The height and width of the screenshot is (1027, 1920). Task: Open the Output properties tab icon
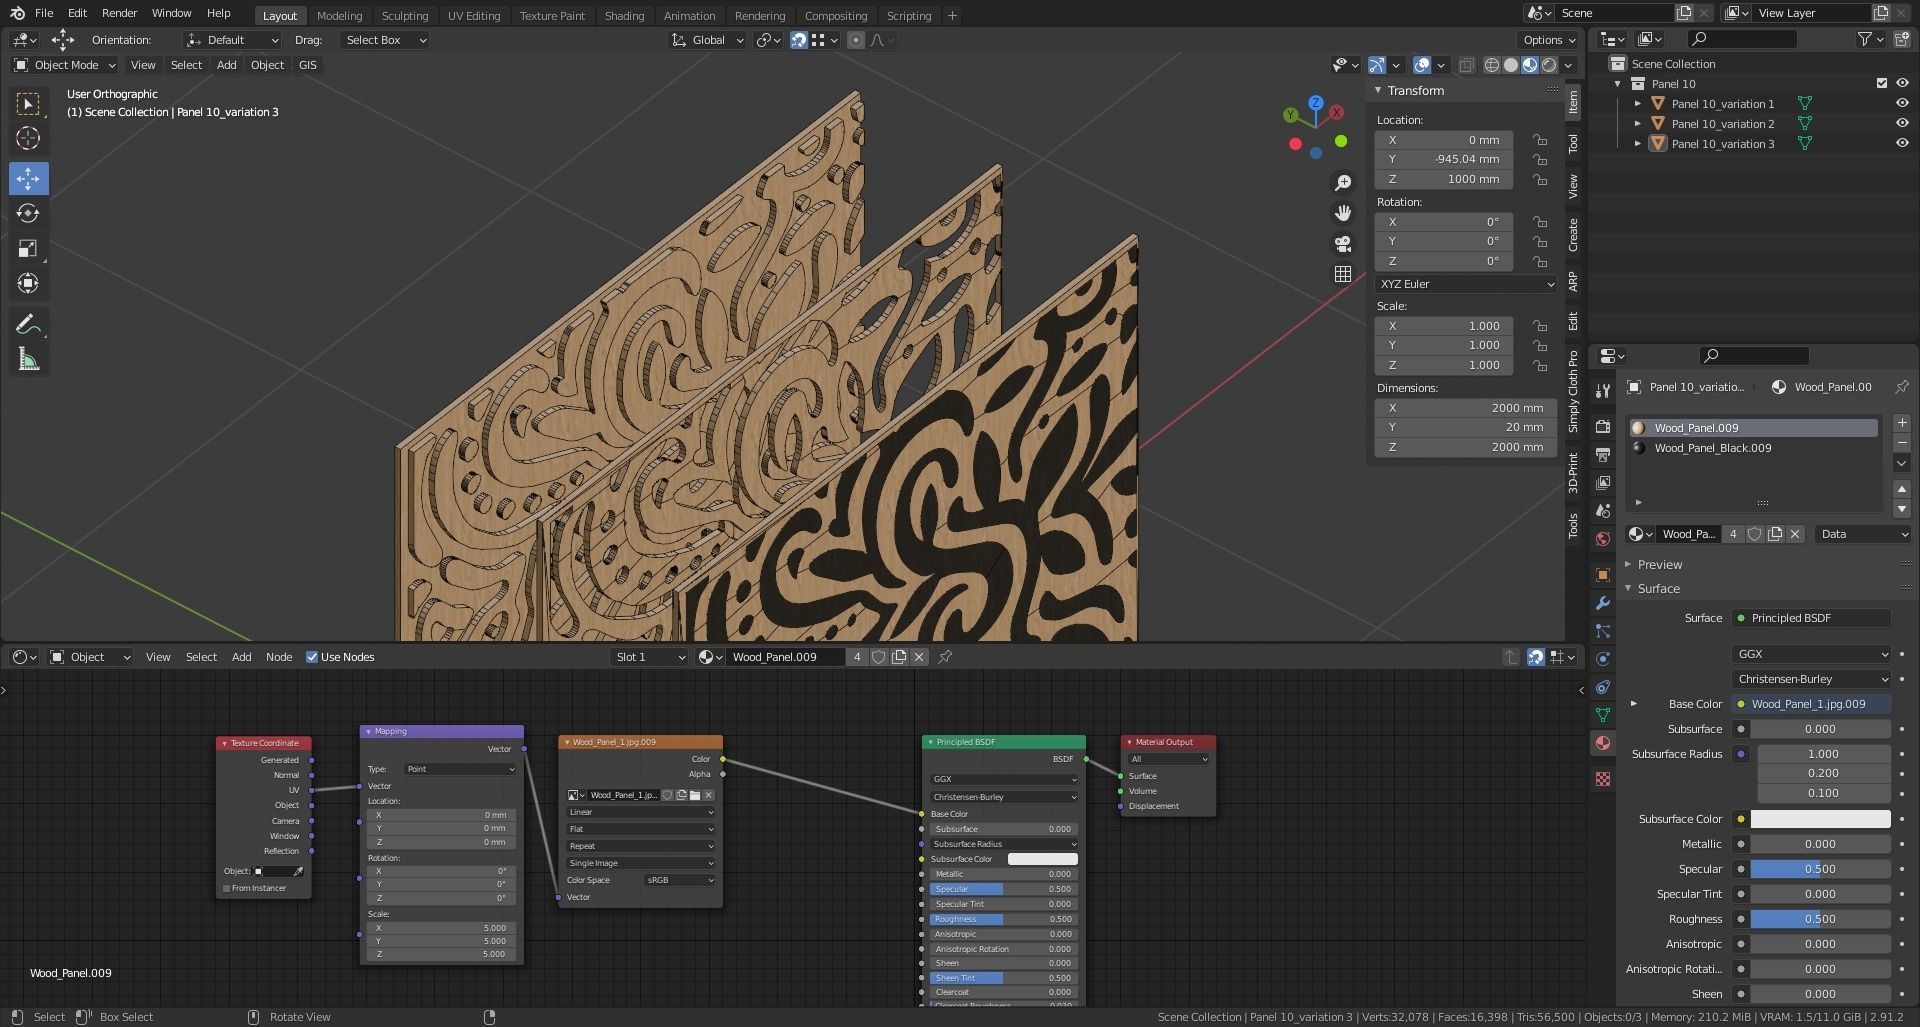click(x=1603, y=455)
